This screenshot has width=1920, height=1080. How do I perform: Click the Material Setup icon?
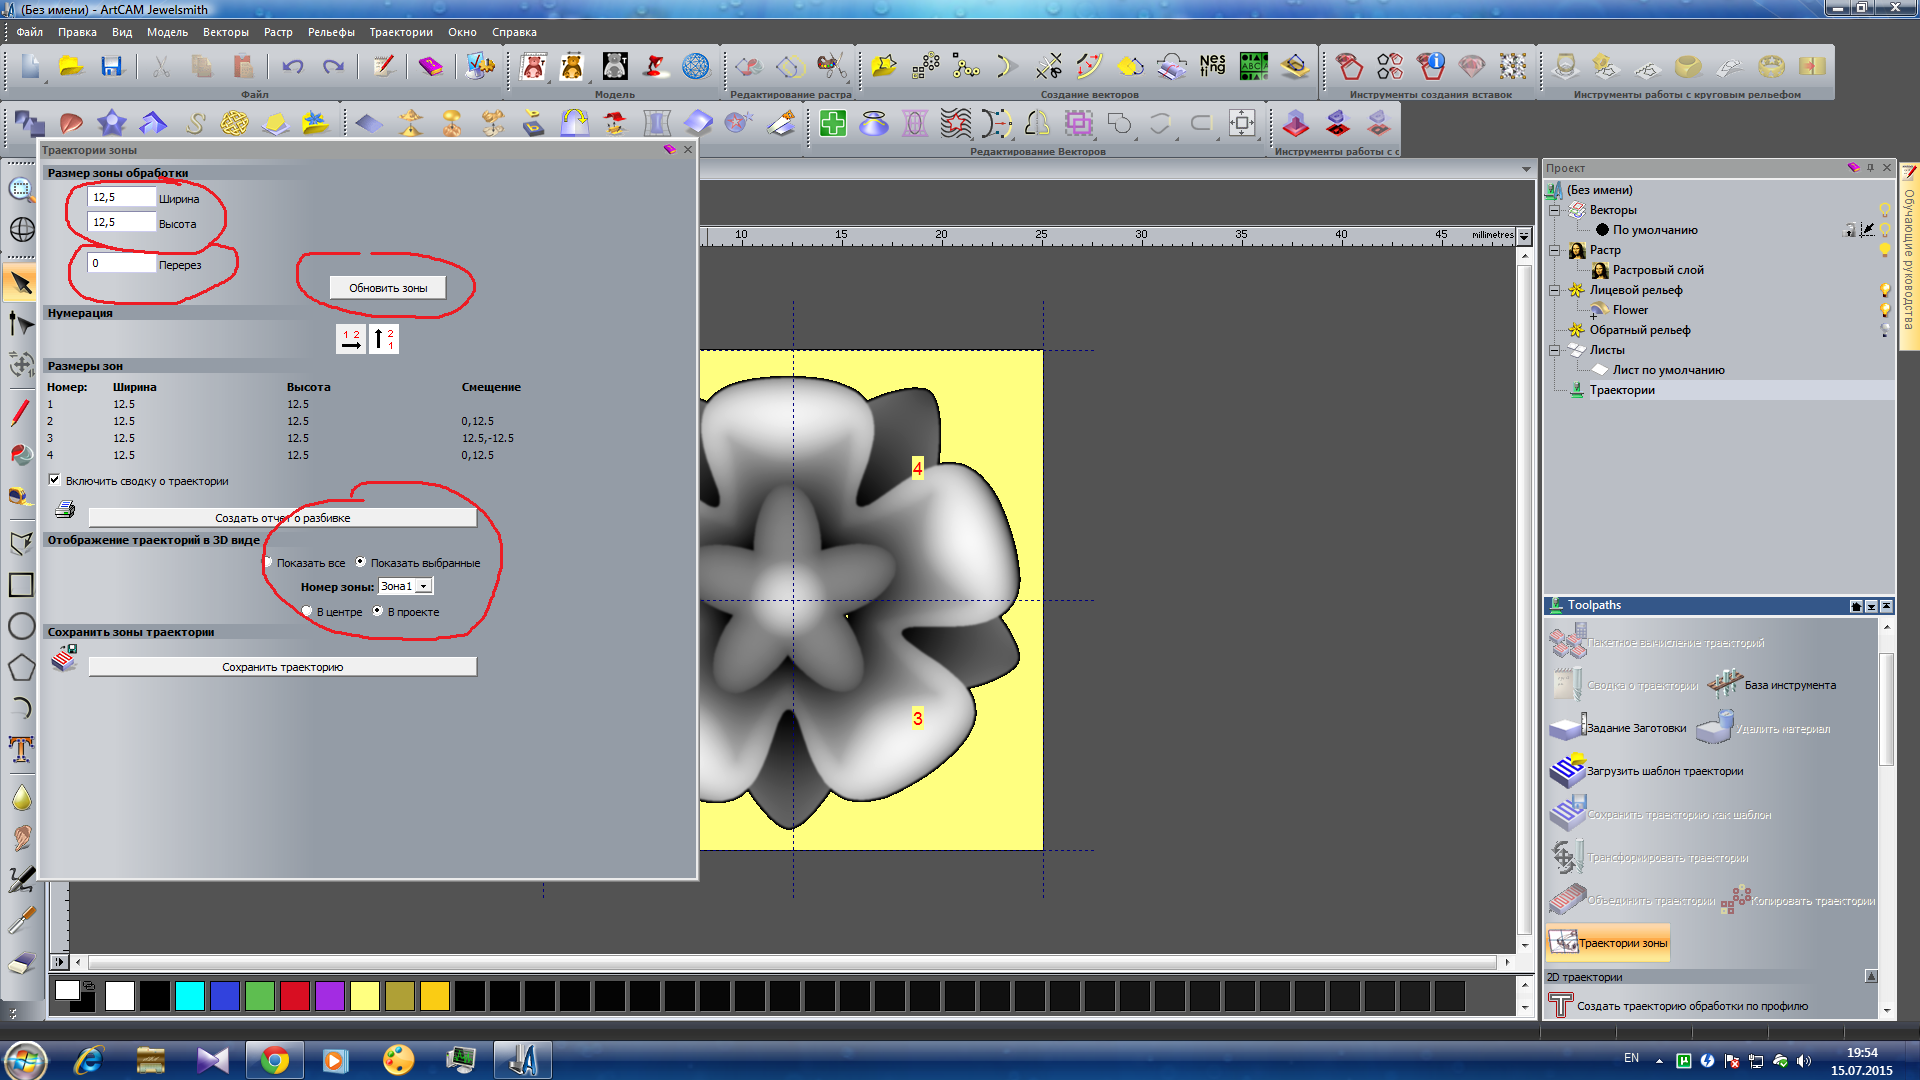(1566, 728)
